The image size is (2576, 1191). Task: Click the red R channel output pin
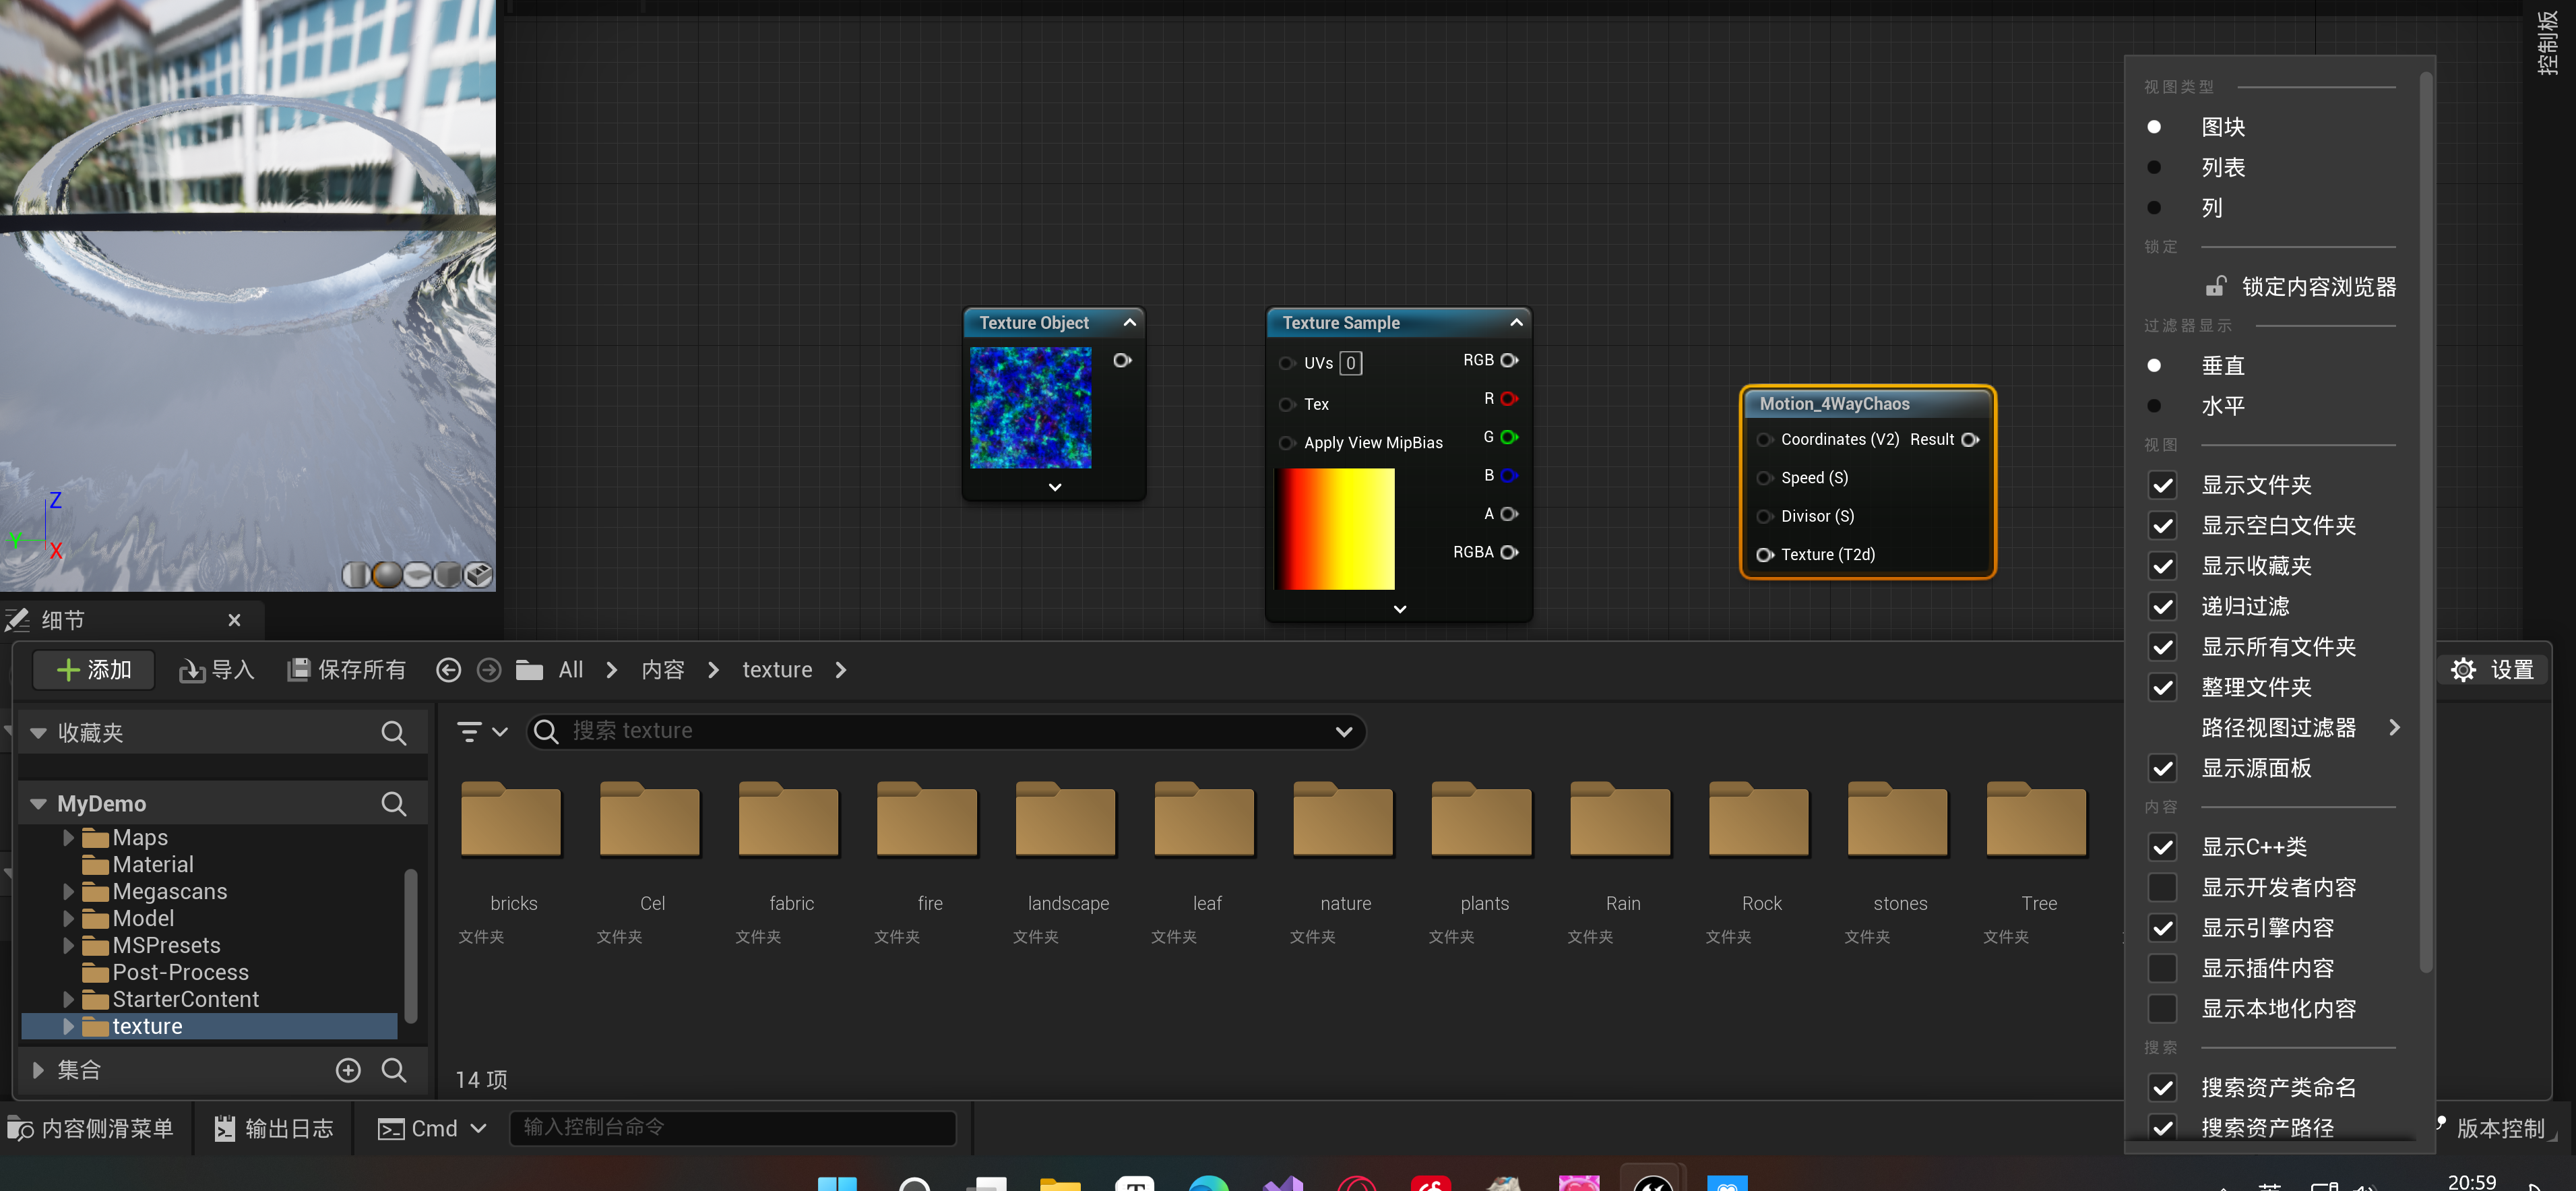[1509, 399]
